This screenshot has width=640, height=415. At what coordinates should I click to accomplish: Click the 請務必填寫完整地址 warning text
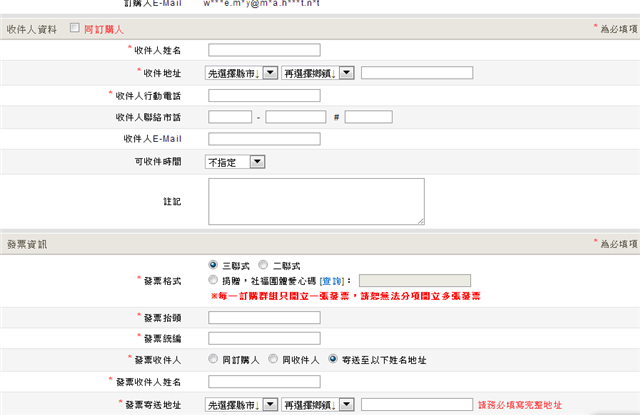click(x=520, y=405)
